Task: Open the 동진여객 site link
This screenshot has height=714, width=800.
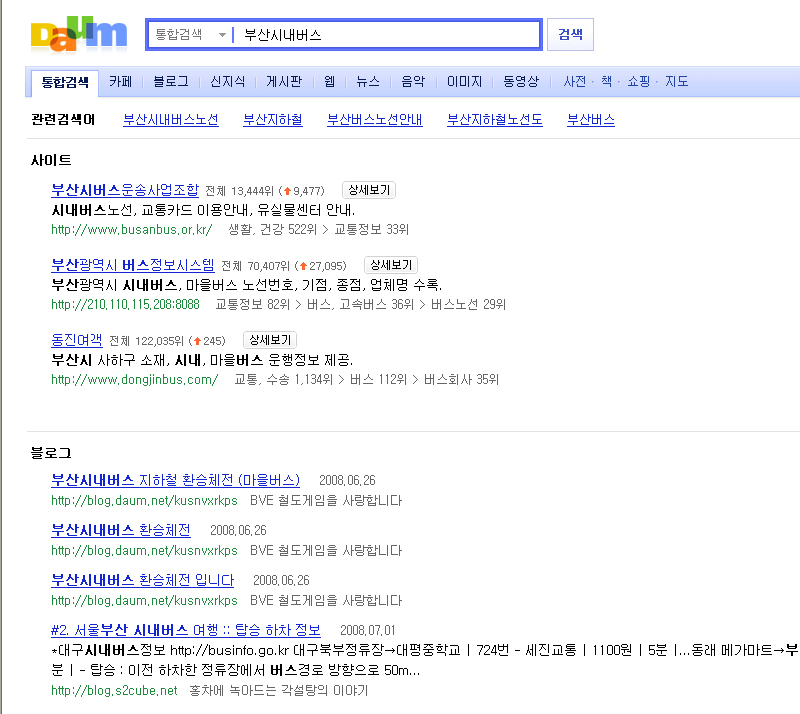Action: [77, 340]
